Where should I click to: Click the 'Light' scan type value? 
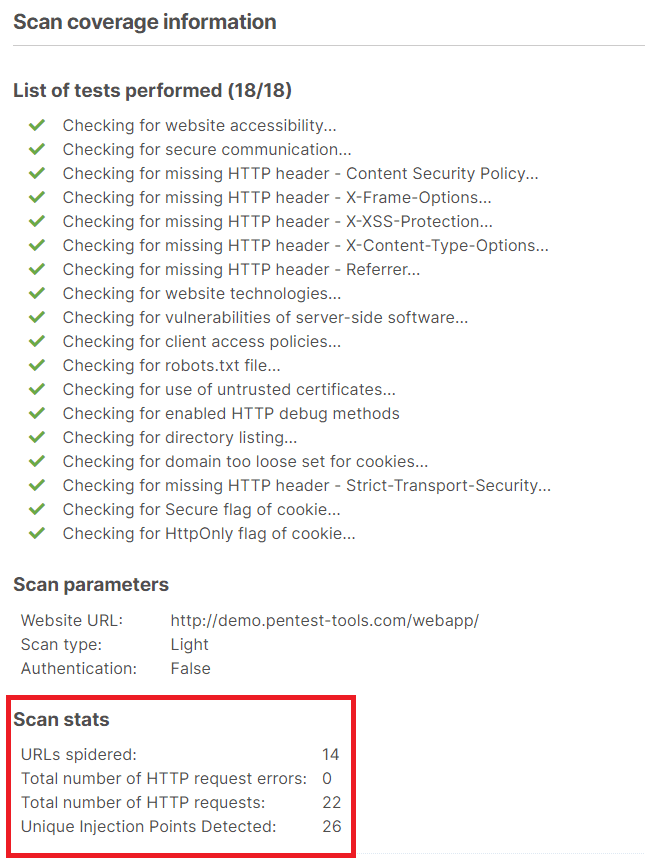click(x=190, y=644)
